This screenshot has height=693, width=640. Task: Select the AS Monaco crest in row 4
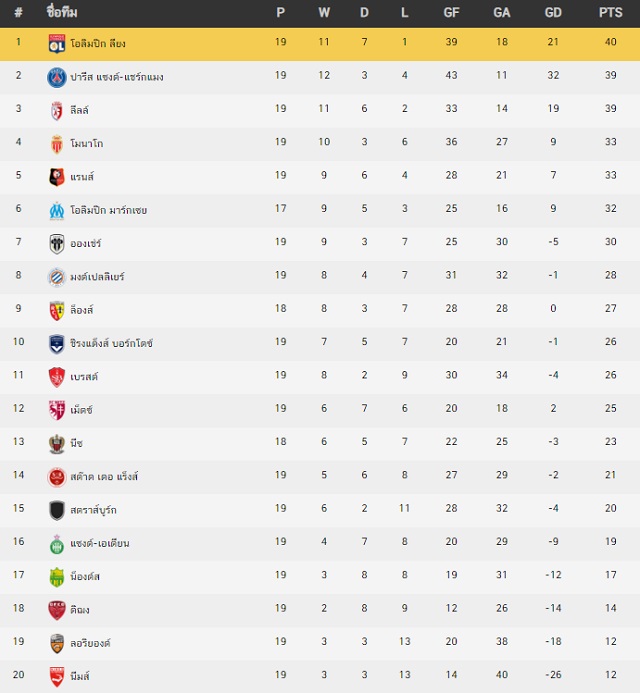point(57,144)
